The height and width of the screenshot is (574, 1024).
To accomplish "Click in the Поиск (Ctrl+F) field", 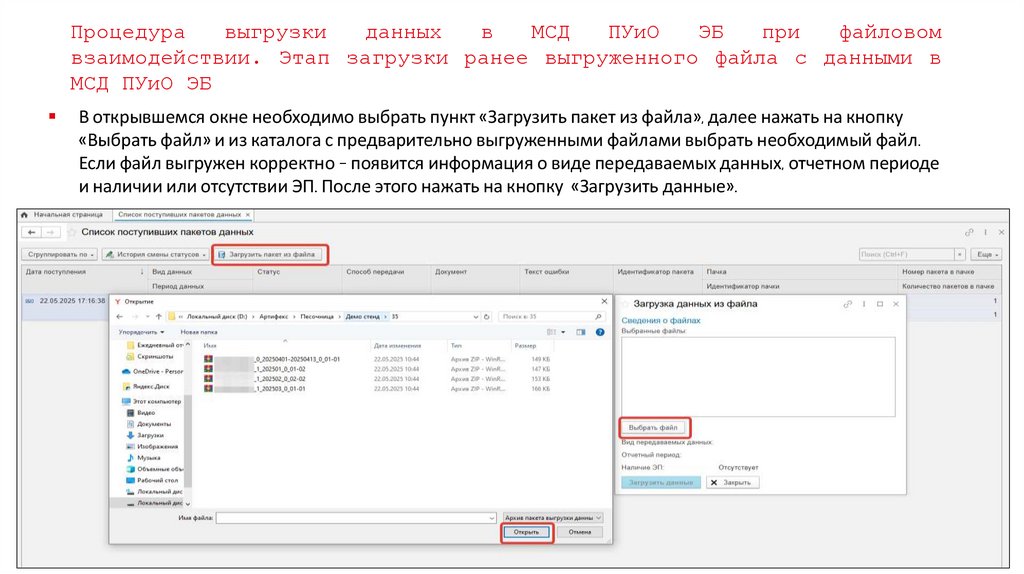I will point(906,255).
